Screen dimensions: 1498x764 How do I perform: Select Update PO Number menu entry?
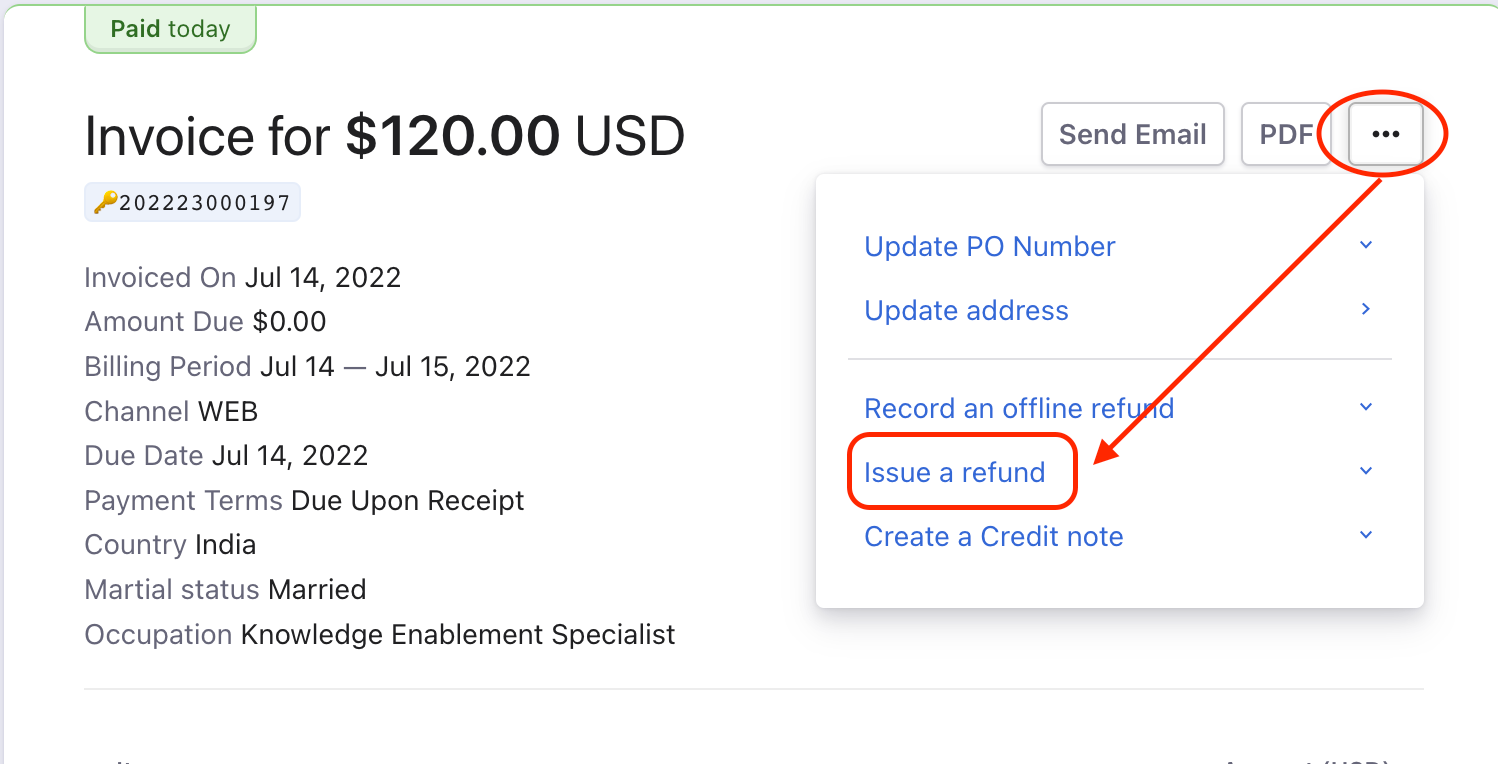tap(990, 247)
